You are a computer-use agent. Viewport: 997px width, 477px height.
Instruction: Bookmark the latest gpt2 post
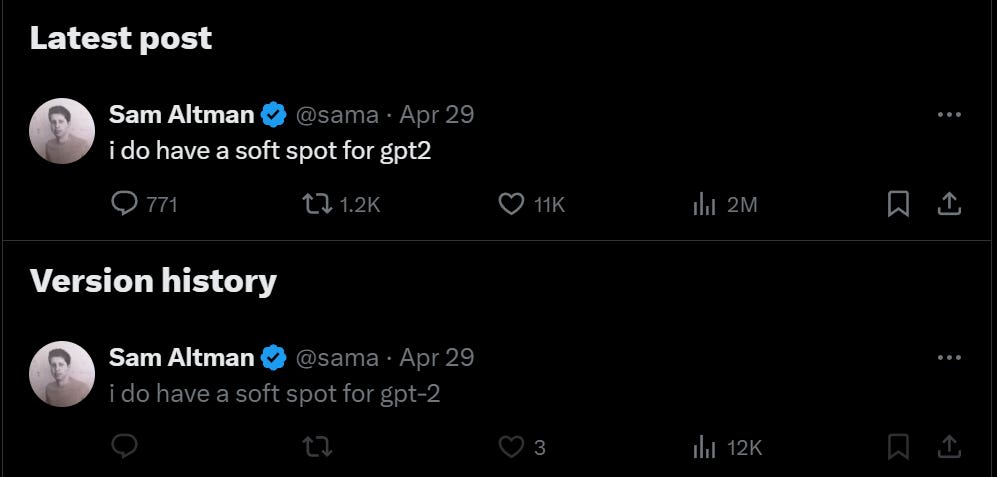click(898, 204)
